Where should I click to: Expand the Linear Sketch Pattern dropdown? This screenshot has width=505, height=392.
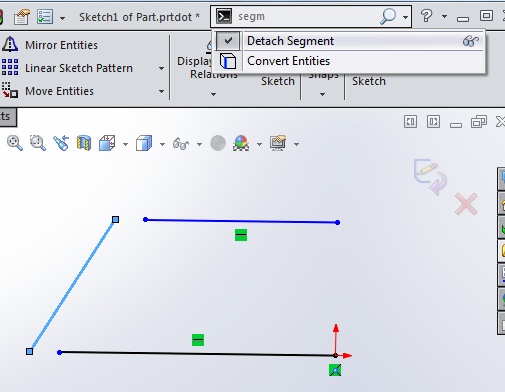click(161, 69)
